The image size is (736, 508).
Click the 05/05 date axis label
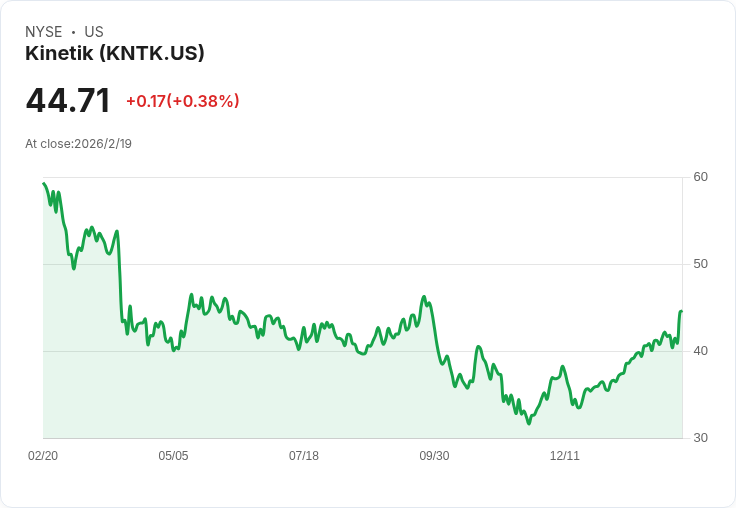173,455
